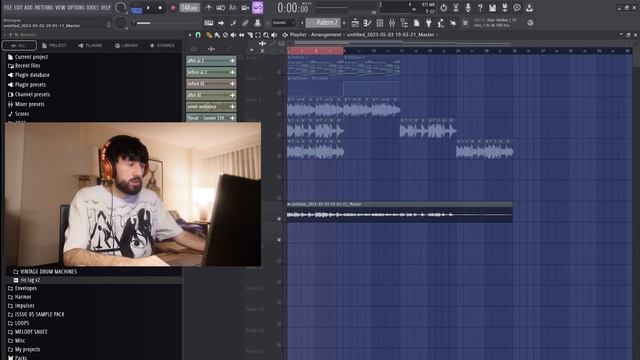Toggle the playlist snap magnet icon
This screenshot has width=640, height=360.
point(198,35)
